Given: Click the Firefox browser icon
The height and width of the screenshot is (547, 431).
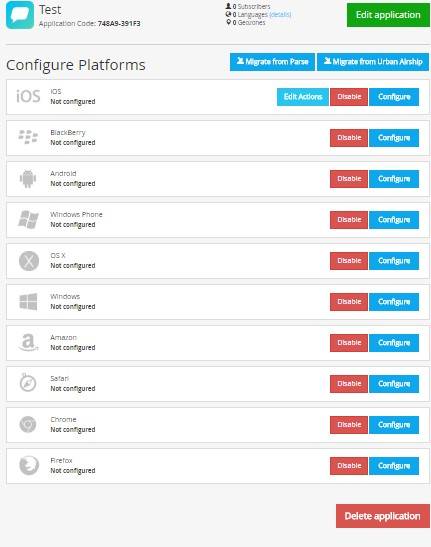Looking at the screenshot, I should (29, 465).
